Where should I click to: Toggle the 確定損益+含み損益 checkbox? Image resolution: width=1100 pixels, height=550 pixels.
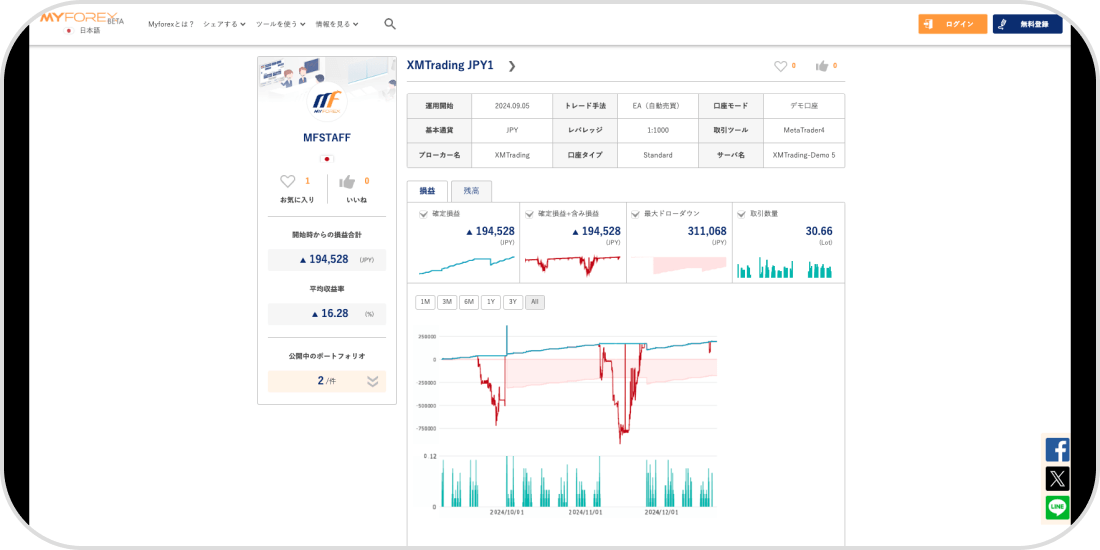tap(529, 214)
